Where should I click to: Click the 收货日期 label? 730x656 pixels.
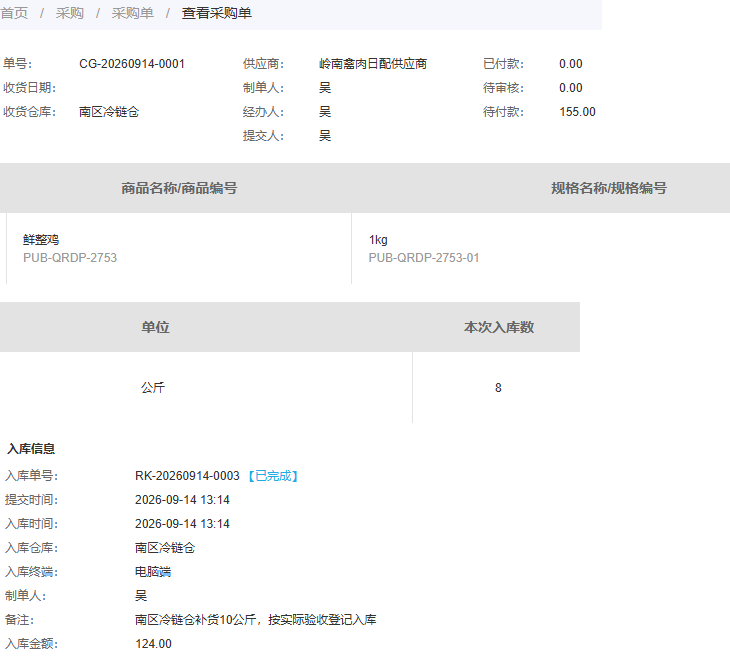[29, 88]
